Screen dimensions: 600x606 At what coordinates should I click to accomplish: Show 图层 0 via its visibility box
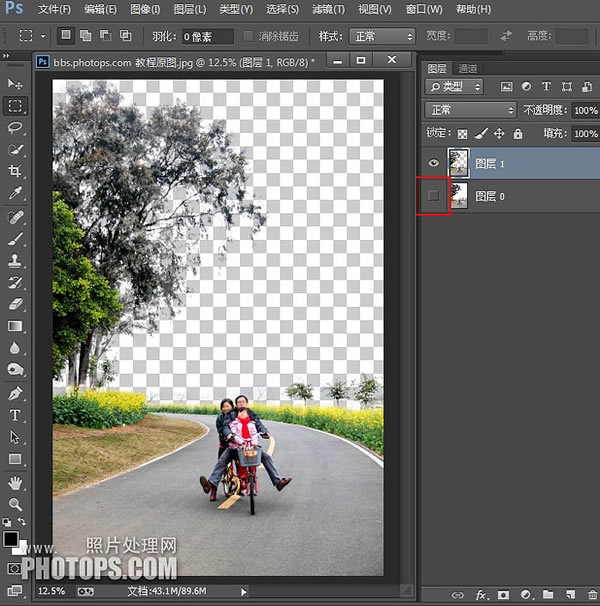click(x=434, y=196)
